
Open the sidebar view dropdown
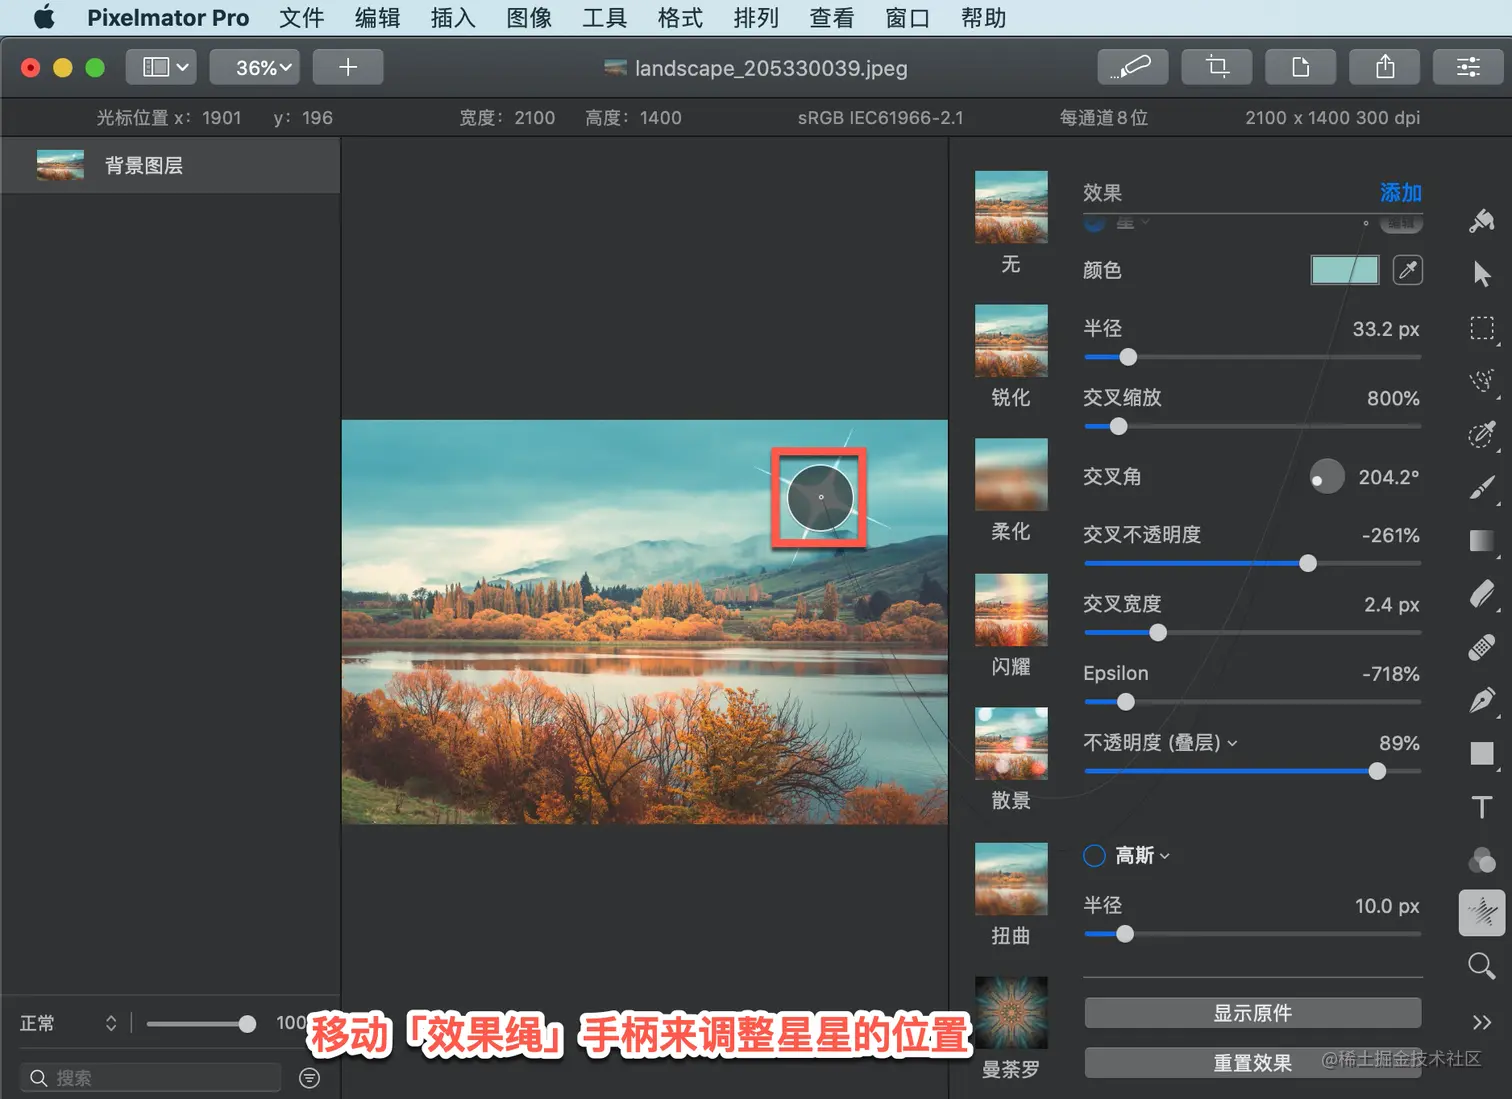[161, 67]
